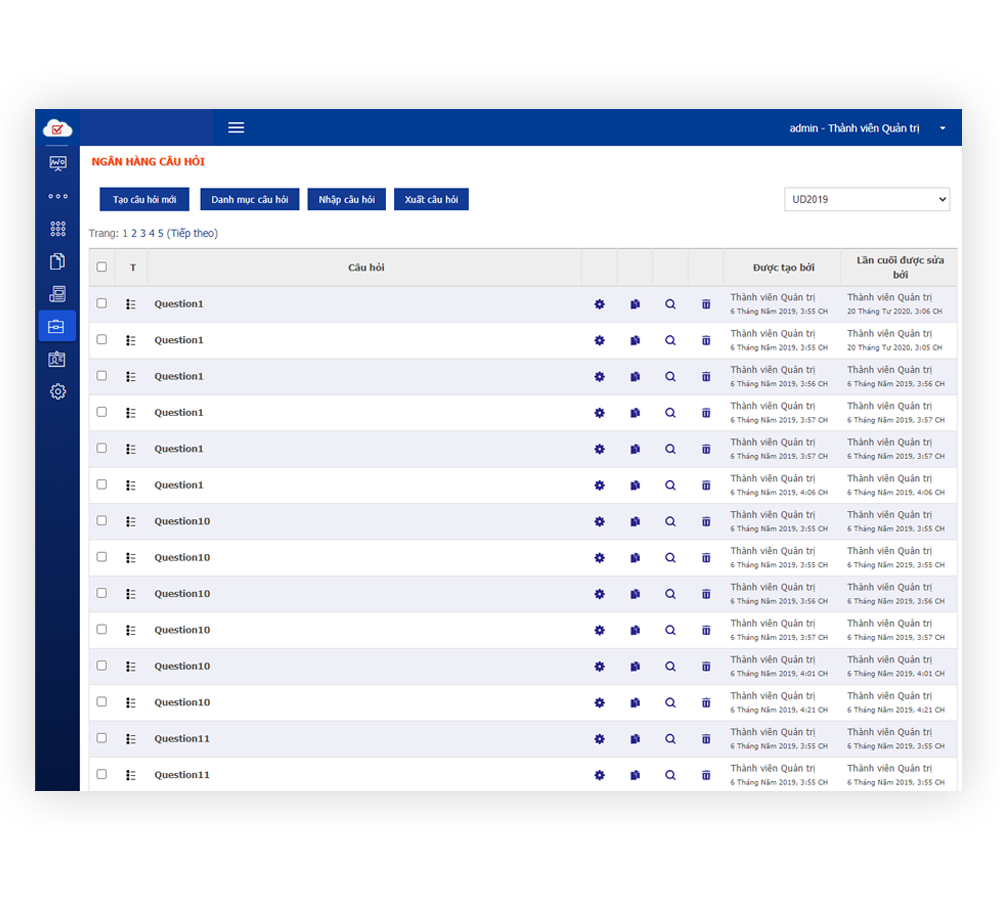Click type list icon of Question10 4:01 row
The image size is (1000, 900).
pos(131,667)
